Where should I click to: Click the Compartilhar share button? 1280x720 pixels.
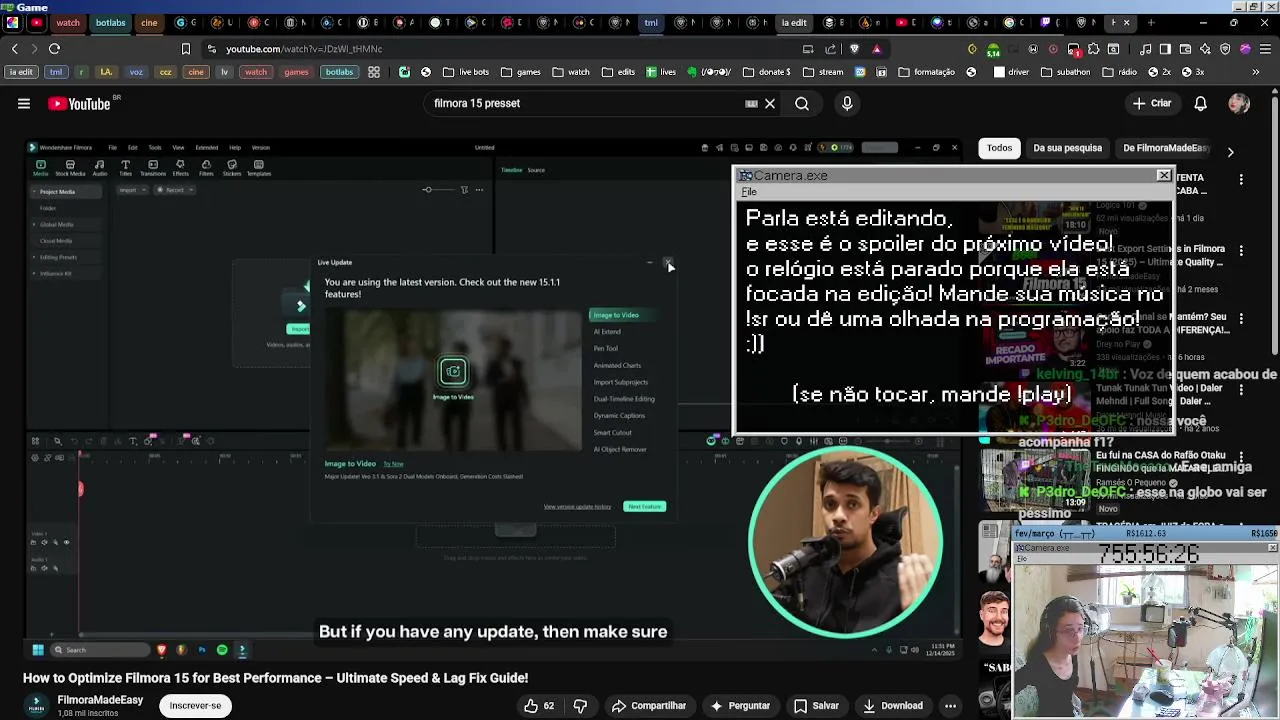648,706
